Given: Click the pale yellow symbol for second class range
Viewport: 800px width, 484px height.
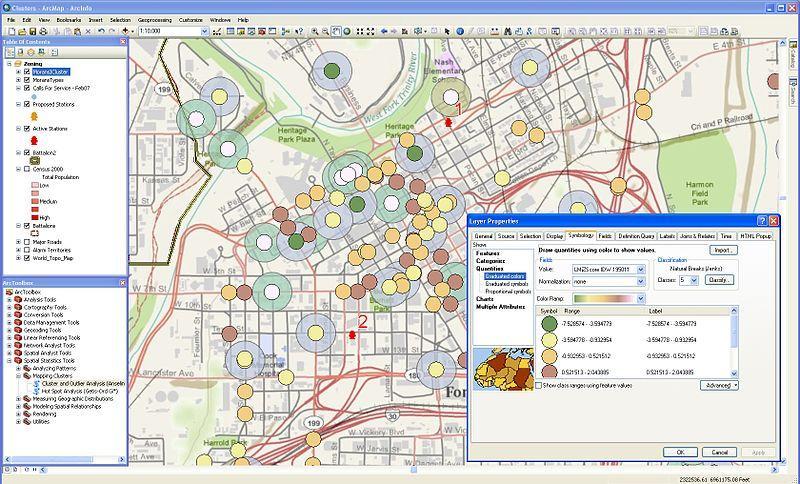Looking at the screenshot, I should pos(549,340).
